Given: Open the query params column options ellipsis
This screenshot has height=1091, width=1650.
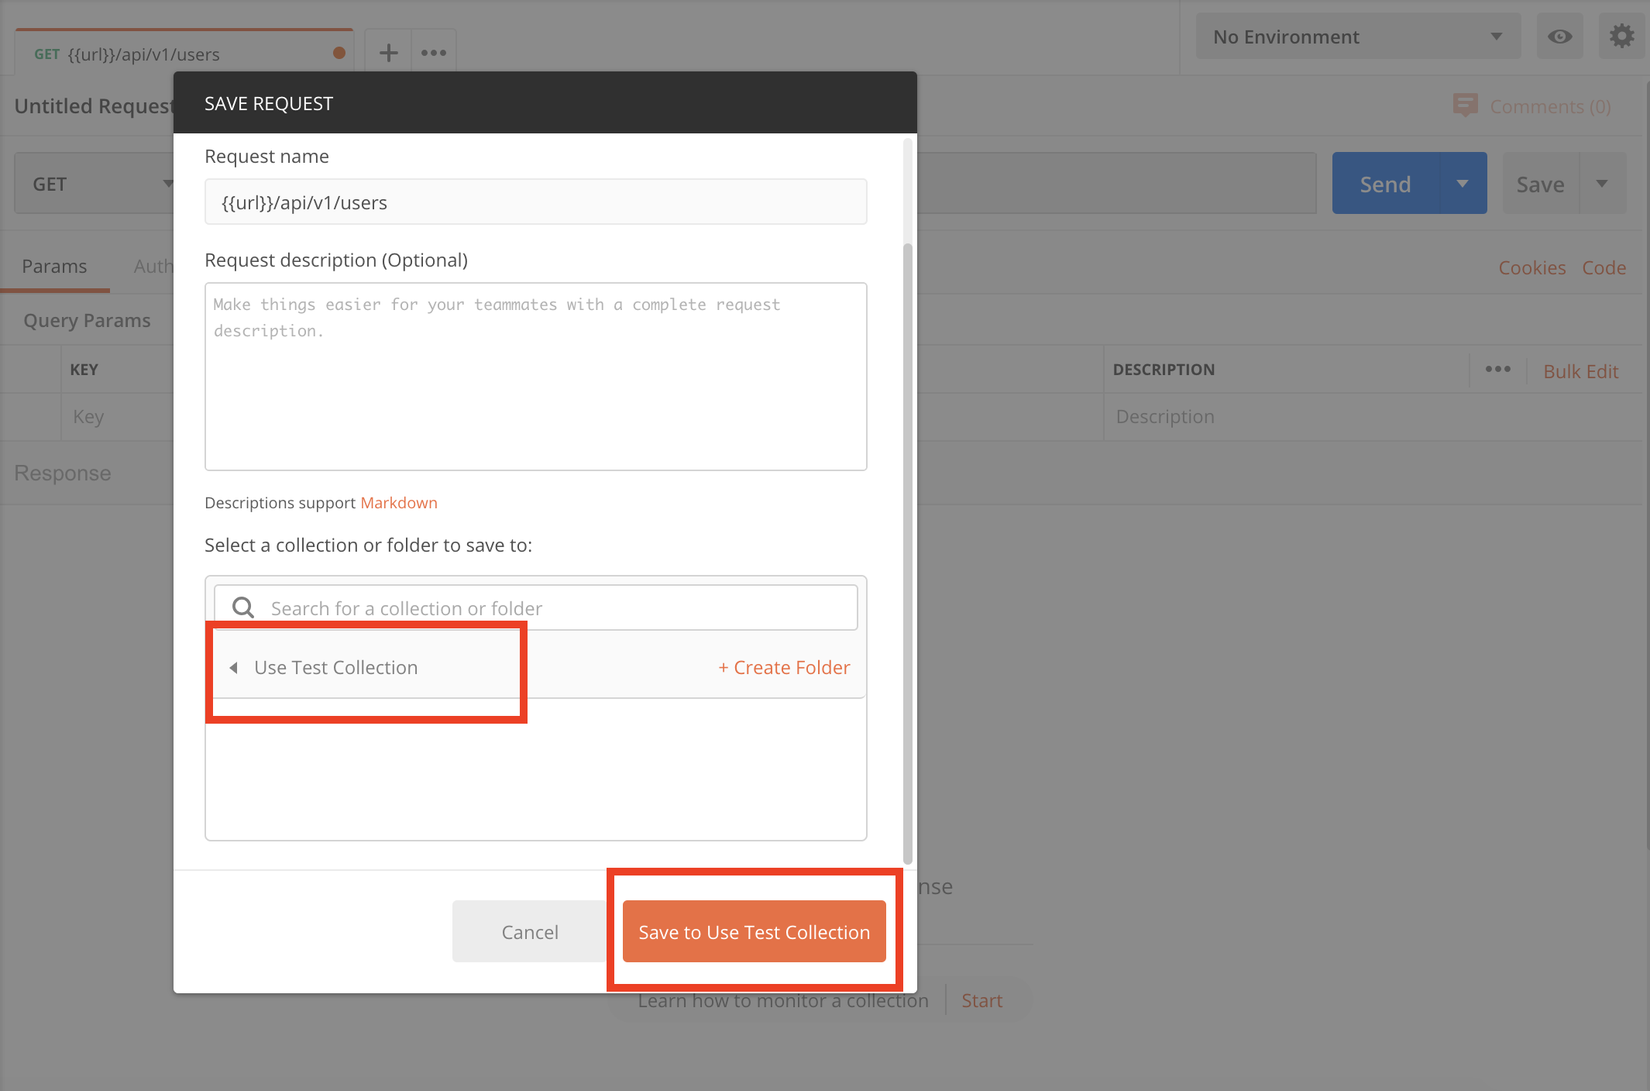Looking at the screenshot, I should point(1497,370).
